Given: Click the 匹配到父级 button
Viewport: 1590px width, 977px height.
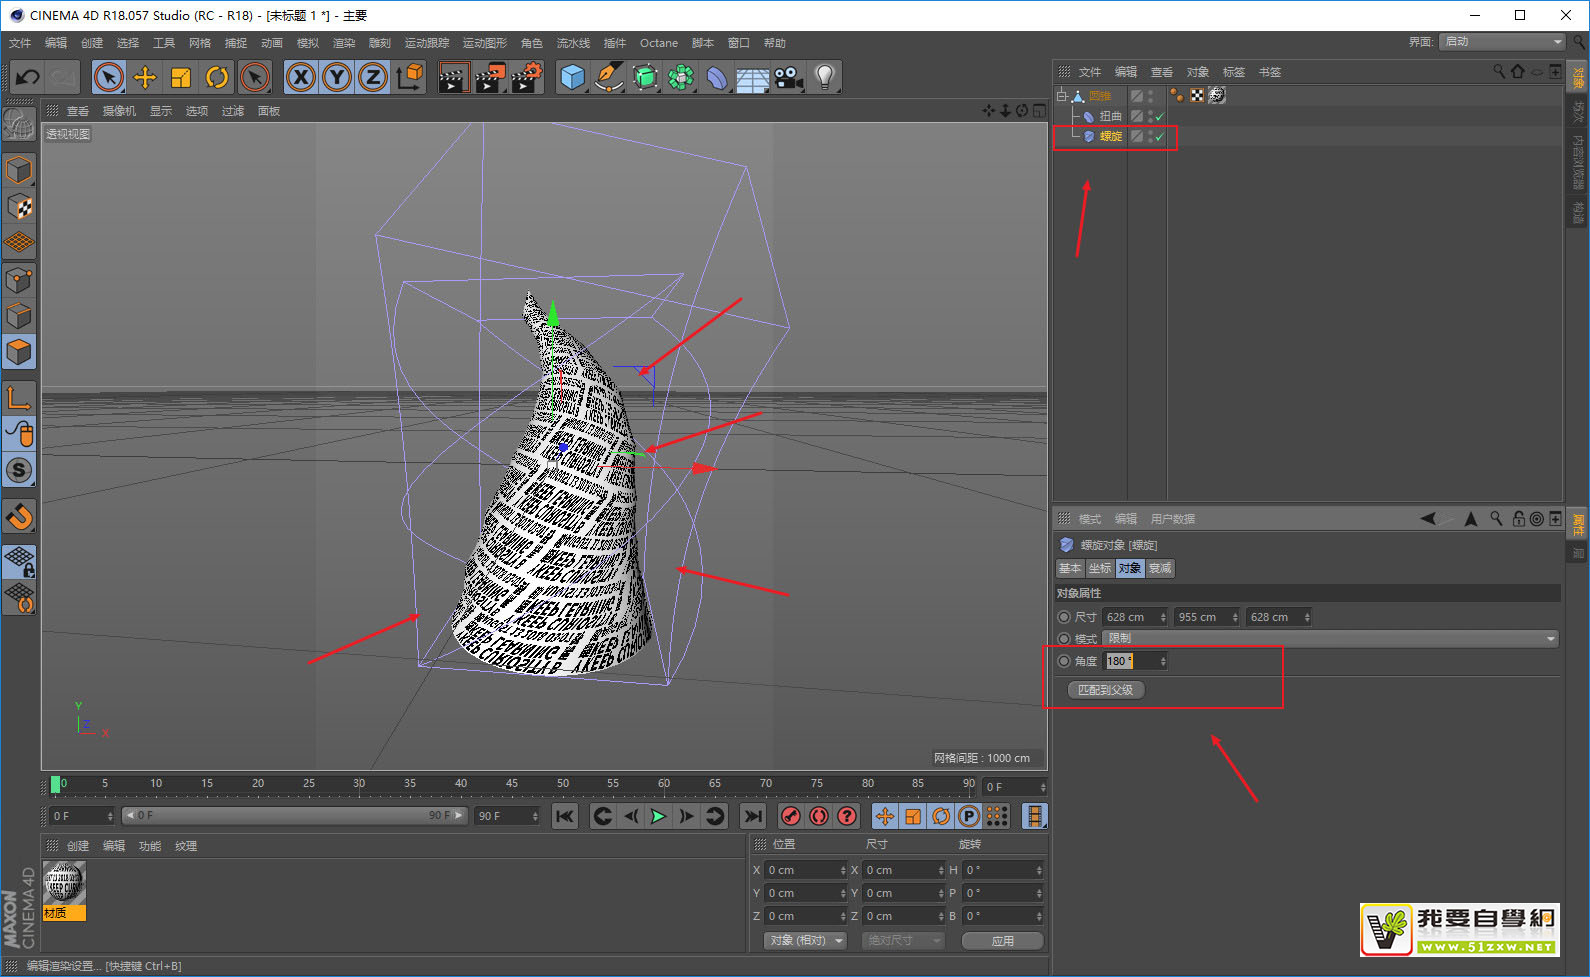Looking at the screenshot, I should 1105,690.
